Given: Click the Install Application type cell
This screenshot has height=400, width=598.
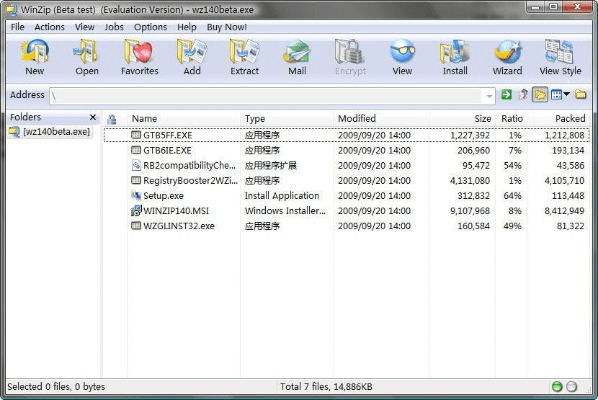Looking at the screenshot, I should tap(282, 196).
